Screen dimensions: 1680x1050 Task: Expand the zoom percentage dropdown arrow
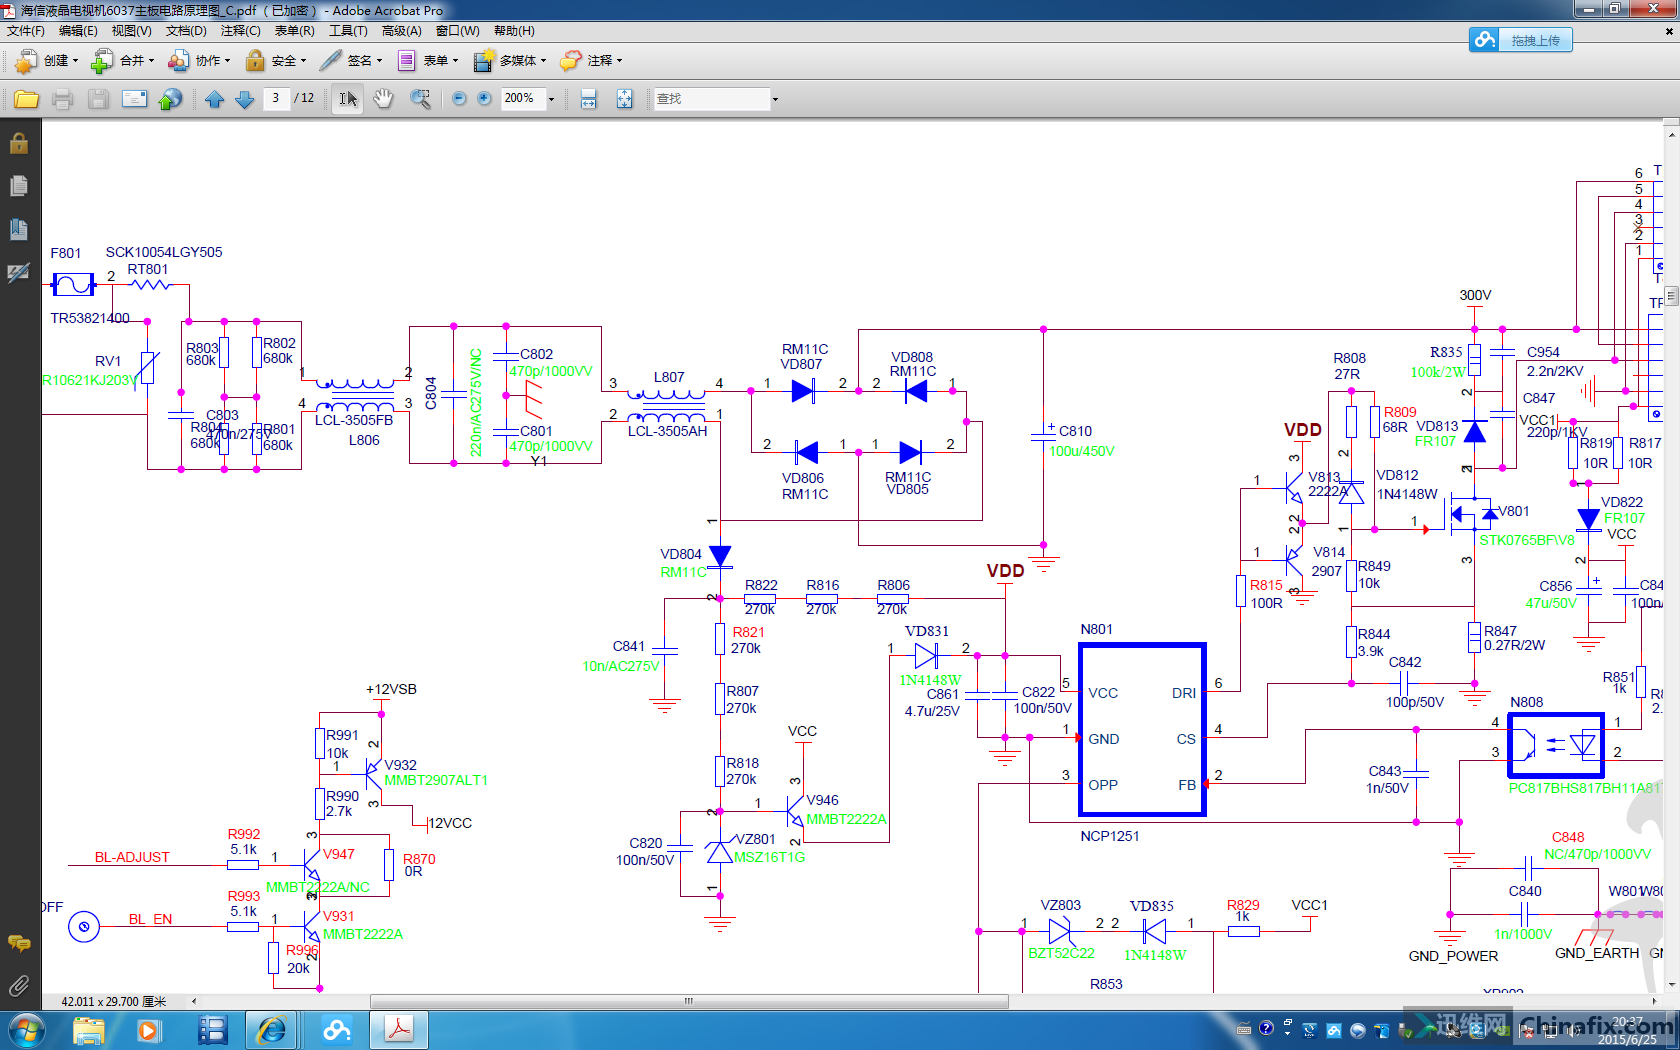point(551,99)
